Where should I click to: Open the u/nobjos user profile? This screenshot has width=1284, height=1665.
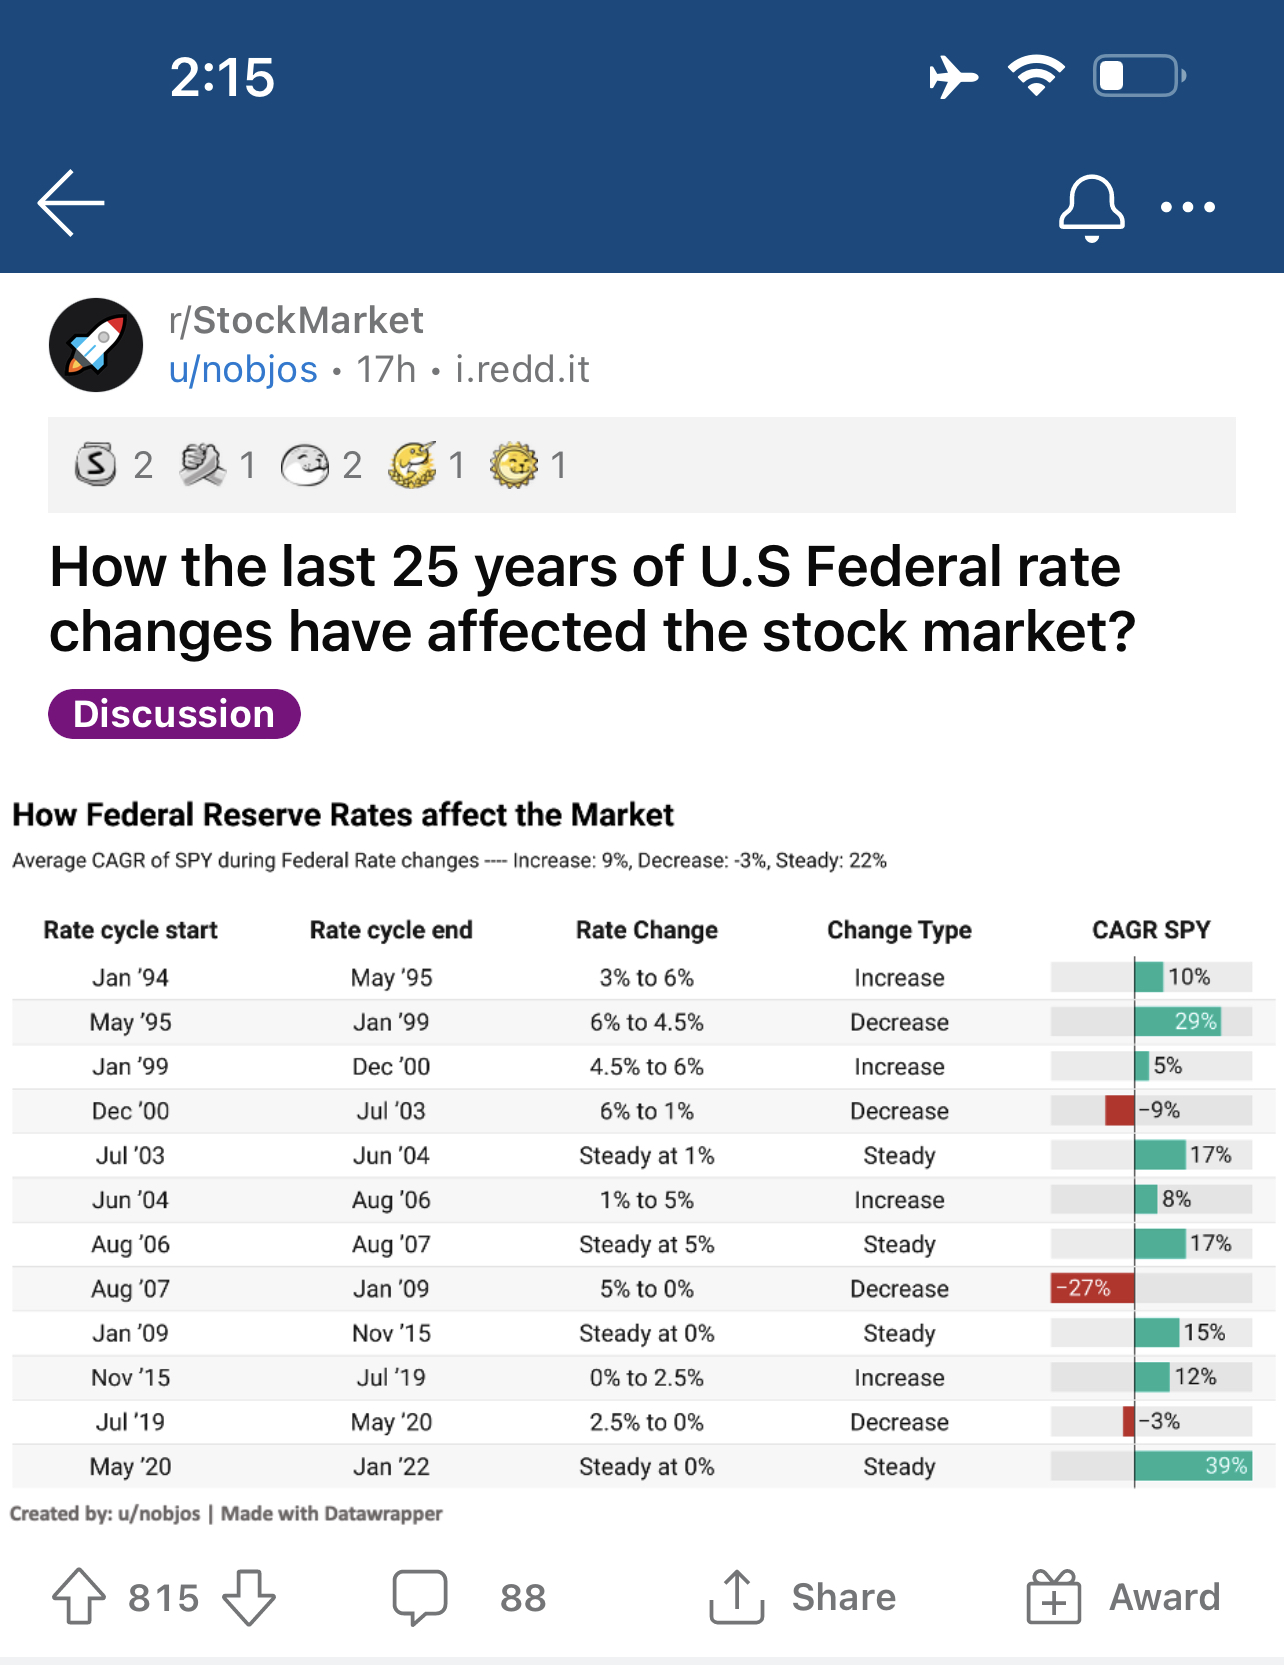click(x=243, y=370)
